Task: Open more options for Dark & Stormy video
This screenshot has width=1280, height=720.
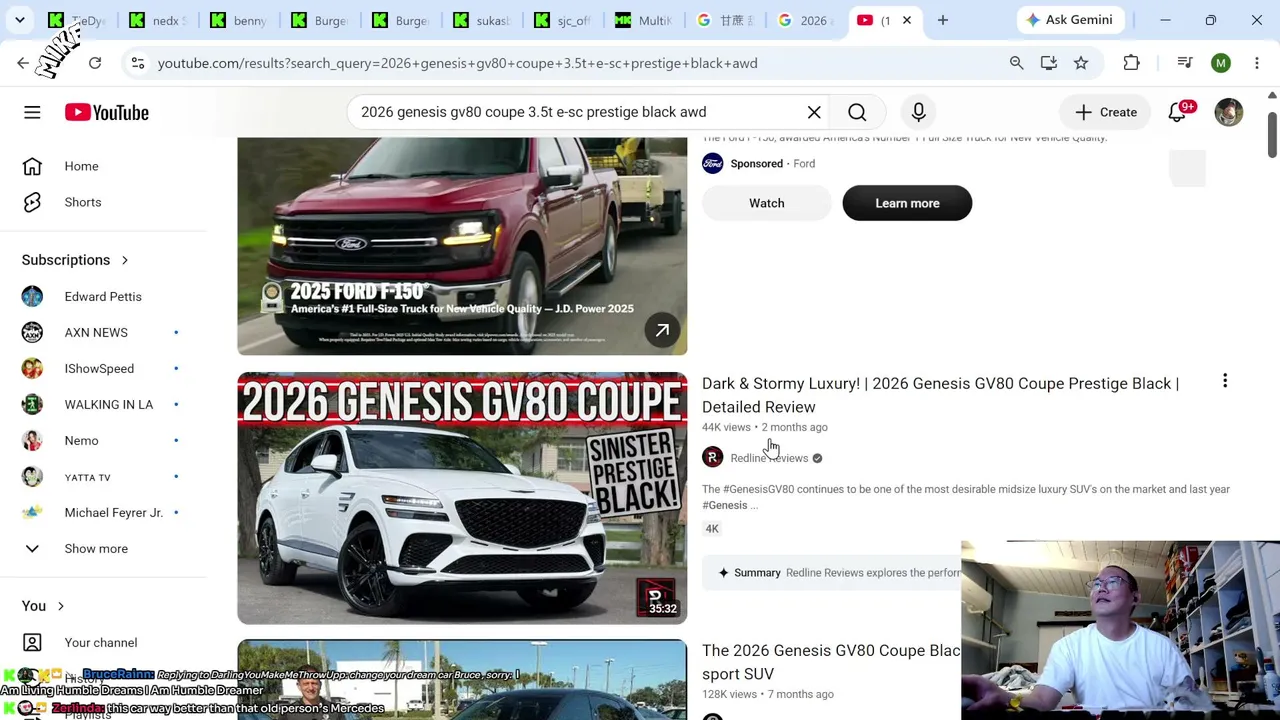Action: pyautogui.click(x=1225, y=381)
